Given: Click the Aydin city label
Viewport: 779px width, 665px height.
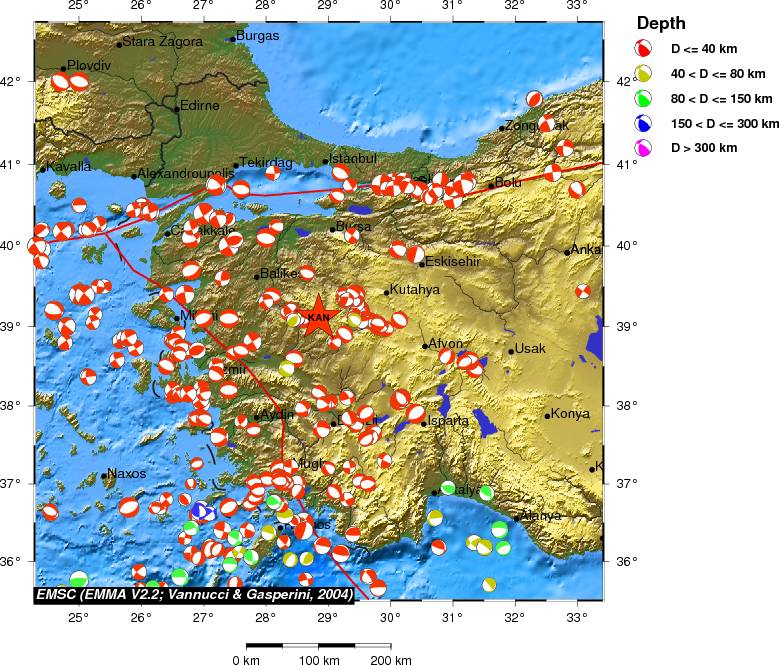Looking at the screenshot, I should (277, 415).
